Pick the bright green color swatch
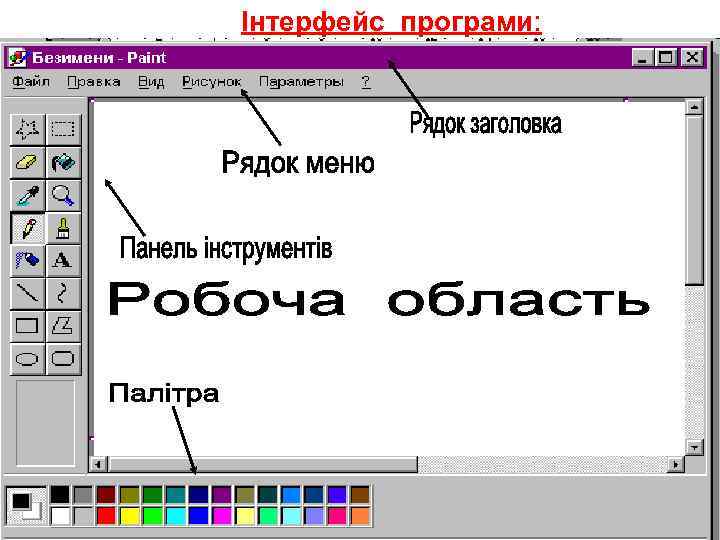The image size is (720, 540). pyautogui.click(x=152, y=516)
